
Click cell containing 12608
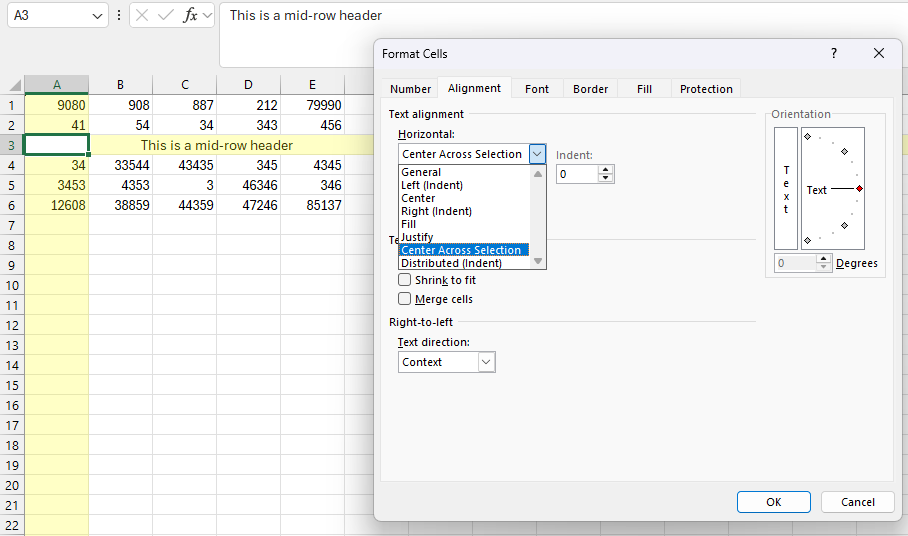click(57, 205)
